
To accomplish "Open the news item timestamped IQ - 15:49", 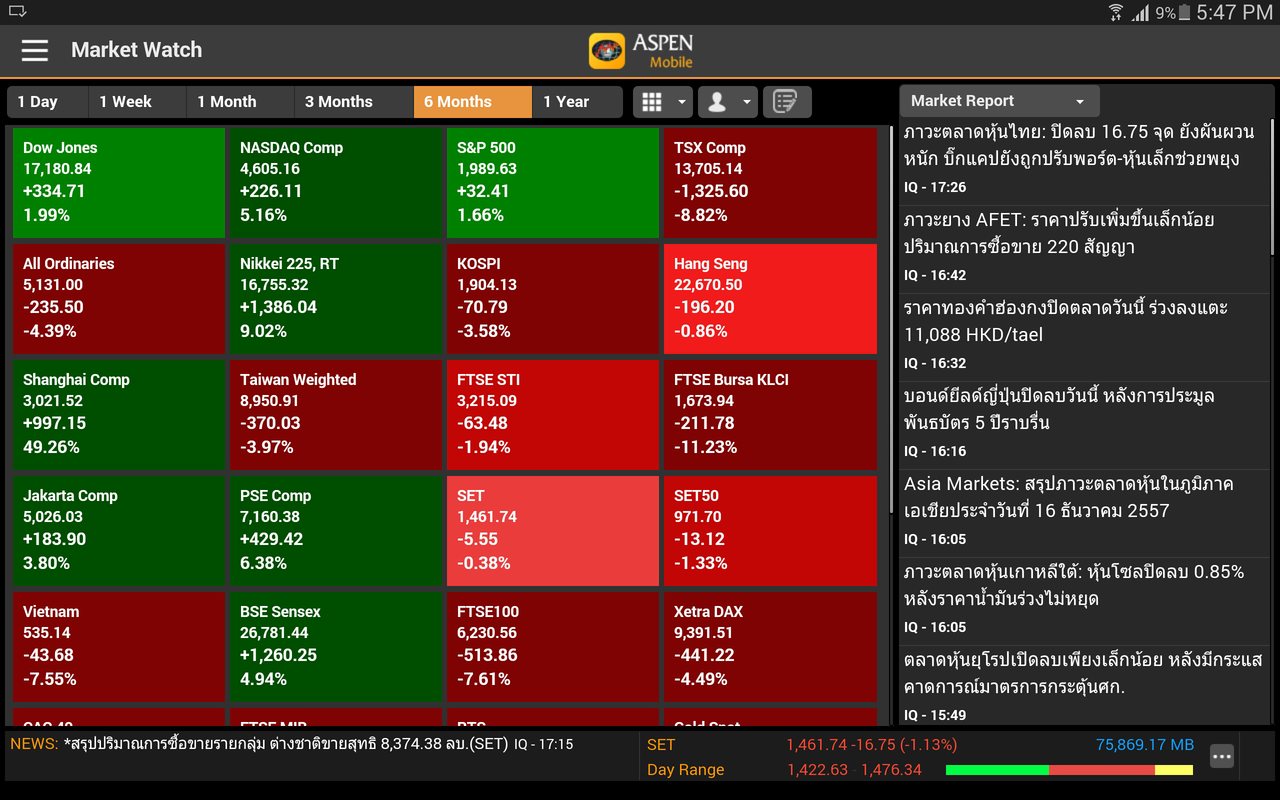I will click(x=1084, y=686).
